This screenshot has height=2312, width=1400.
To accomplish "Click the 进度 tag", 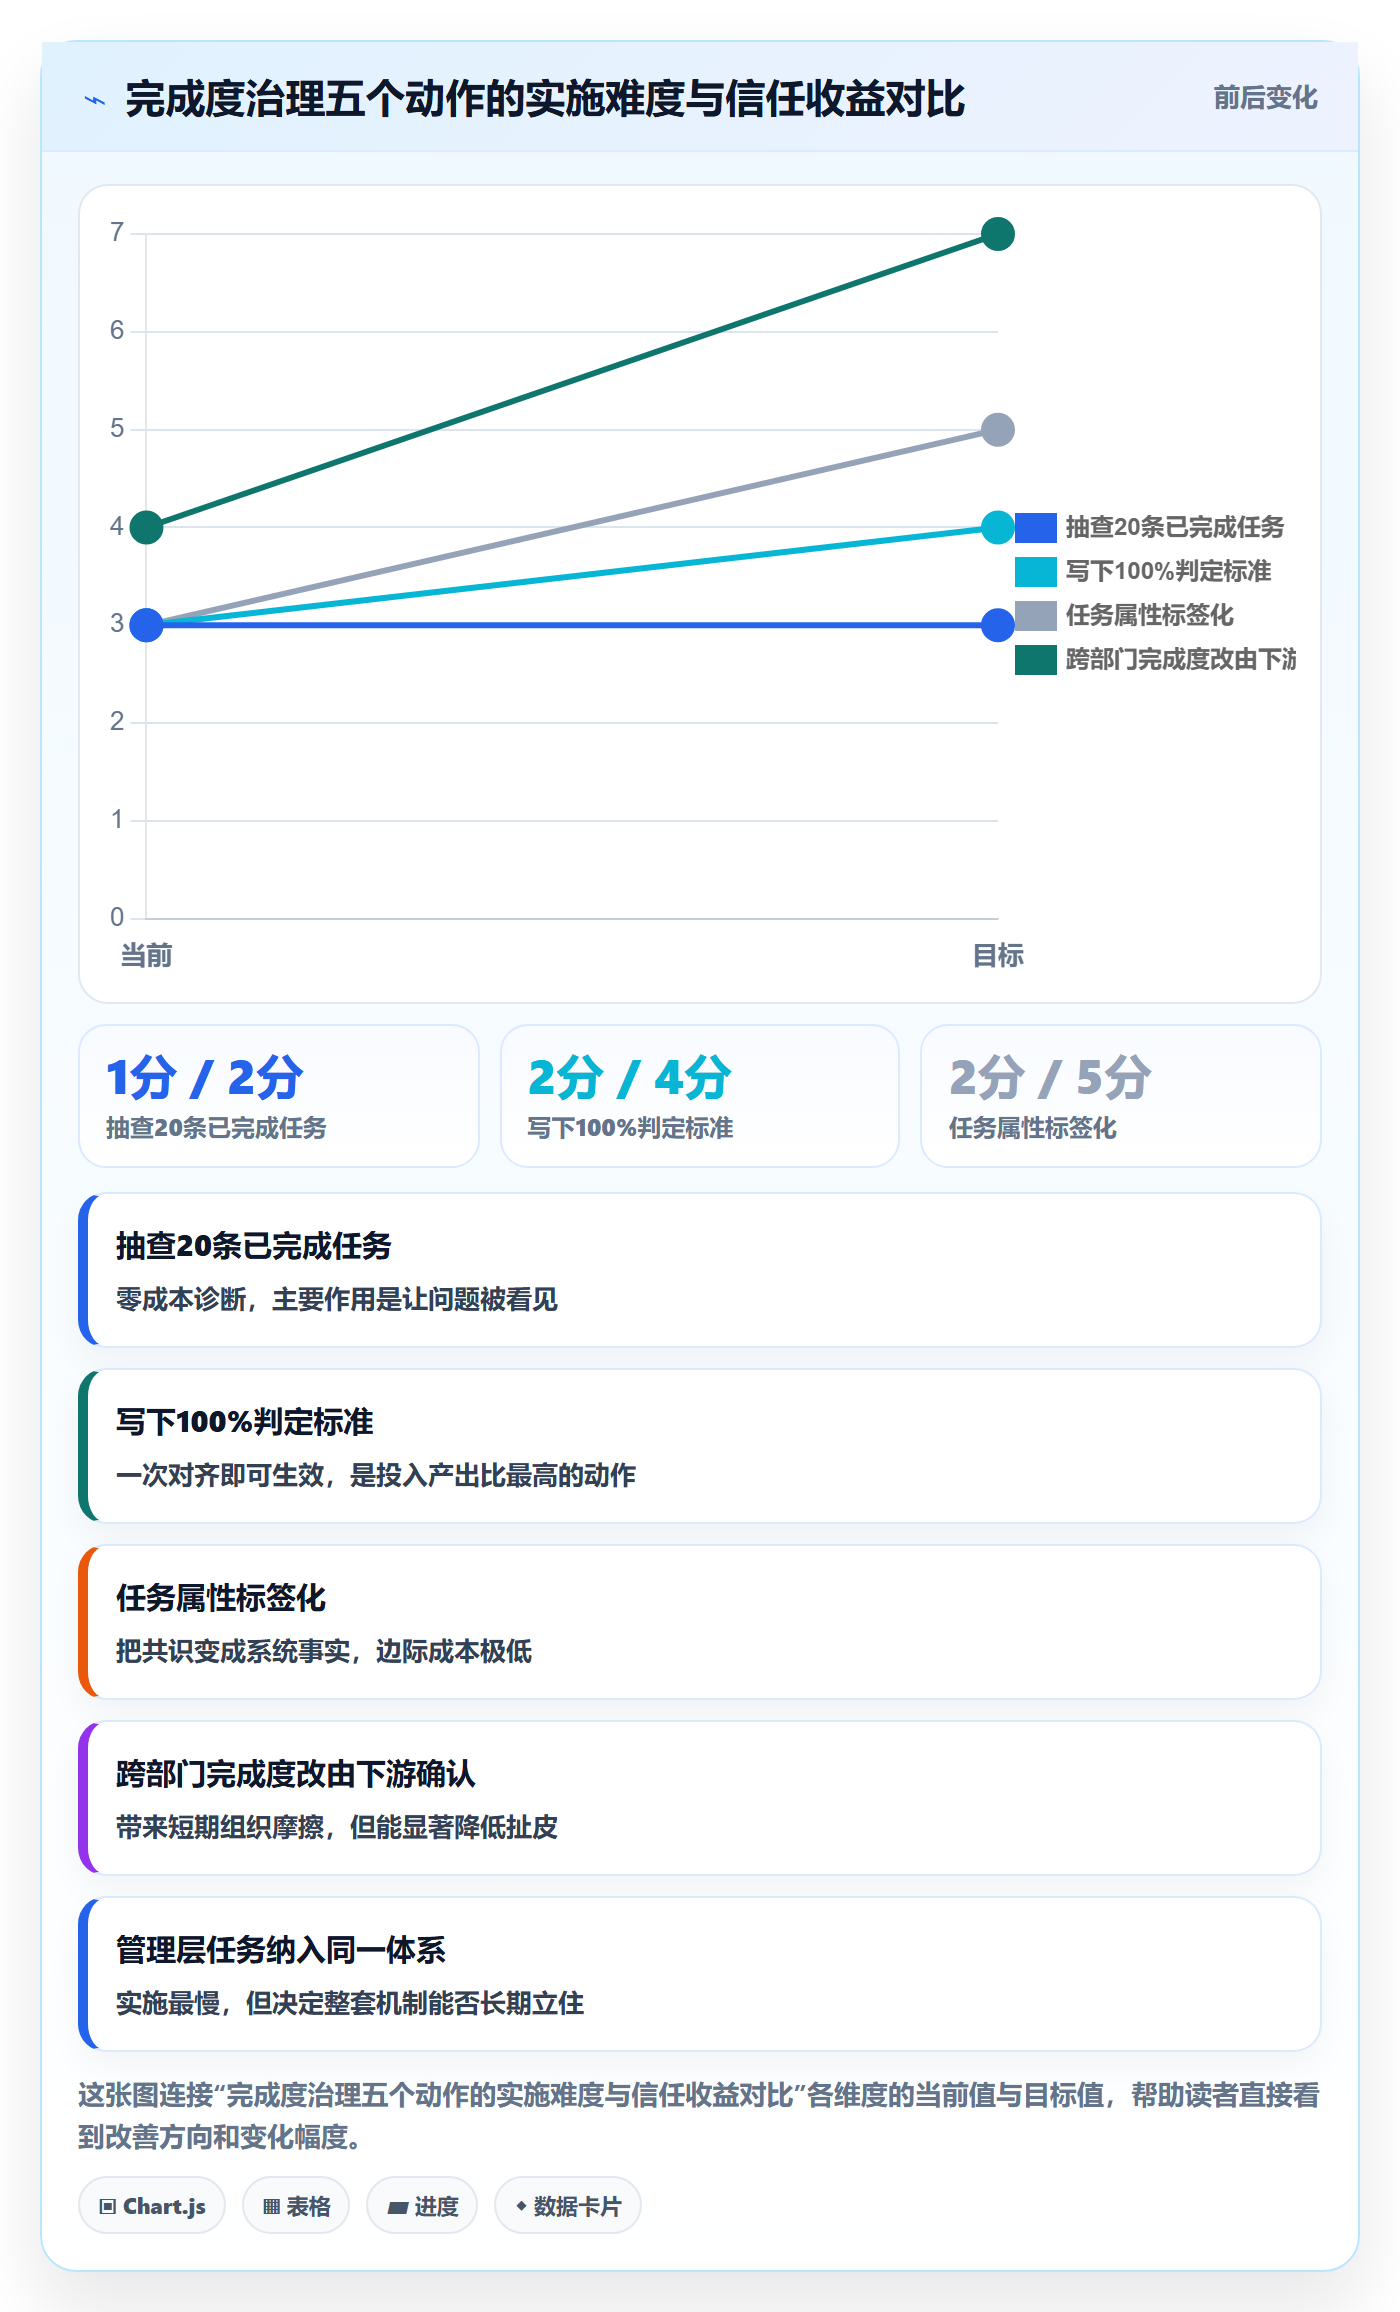I will [x=422, y=2205].
